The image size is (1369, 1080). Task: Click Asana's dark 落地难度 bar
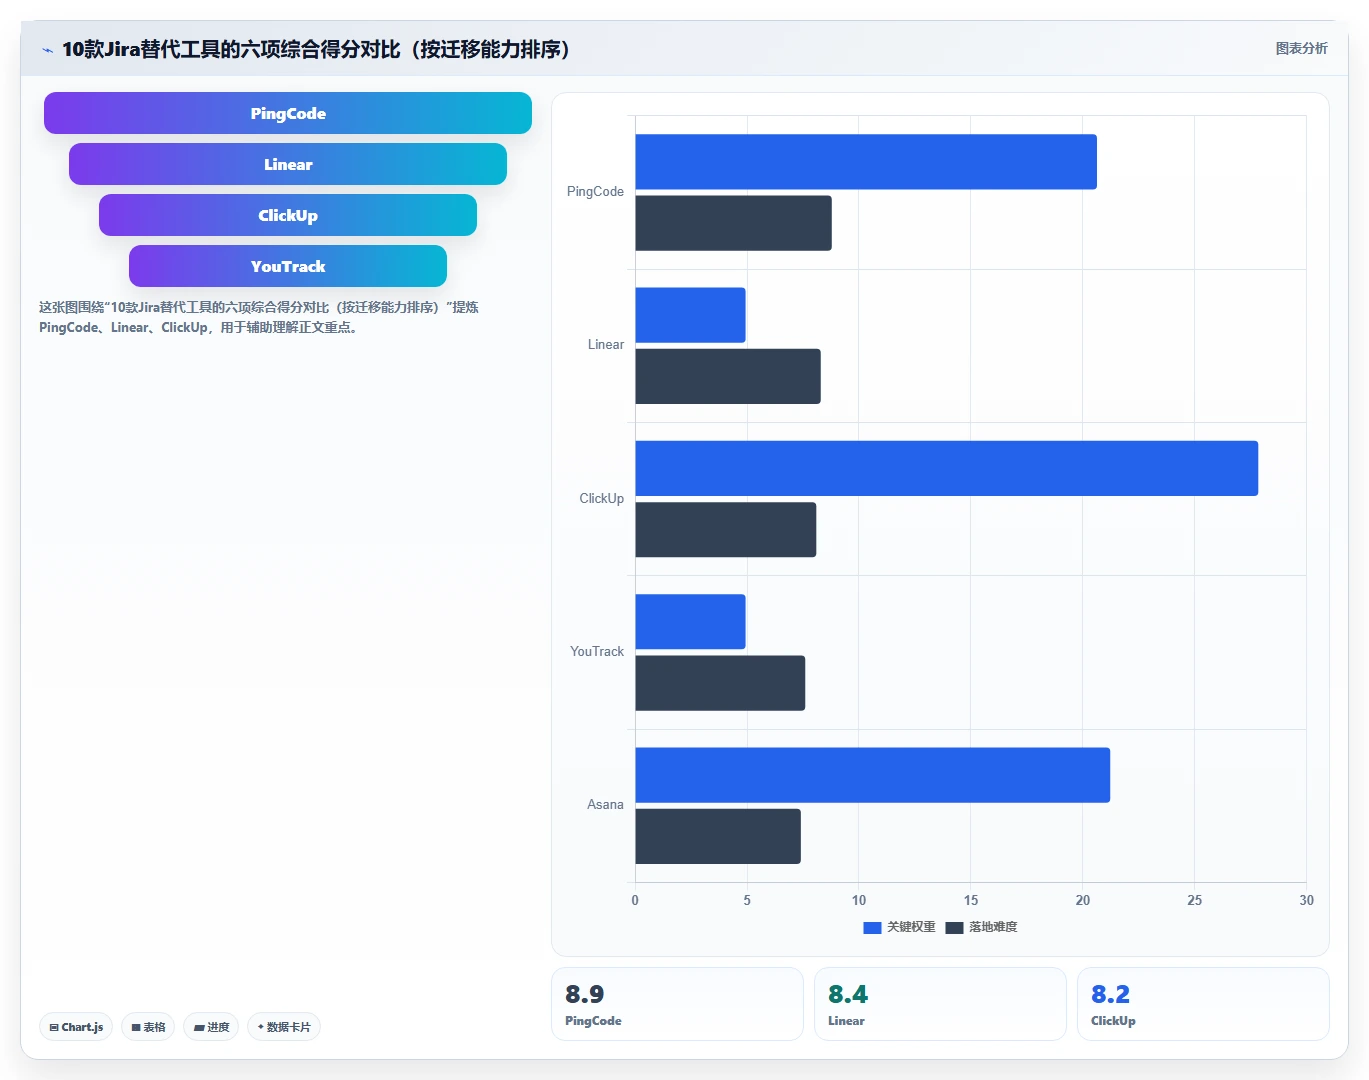pyautogui.click(x=718, y=836)
